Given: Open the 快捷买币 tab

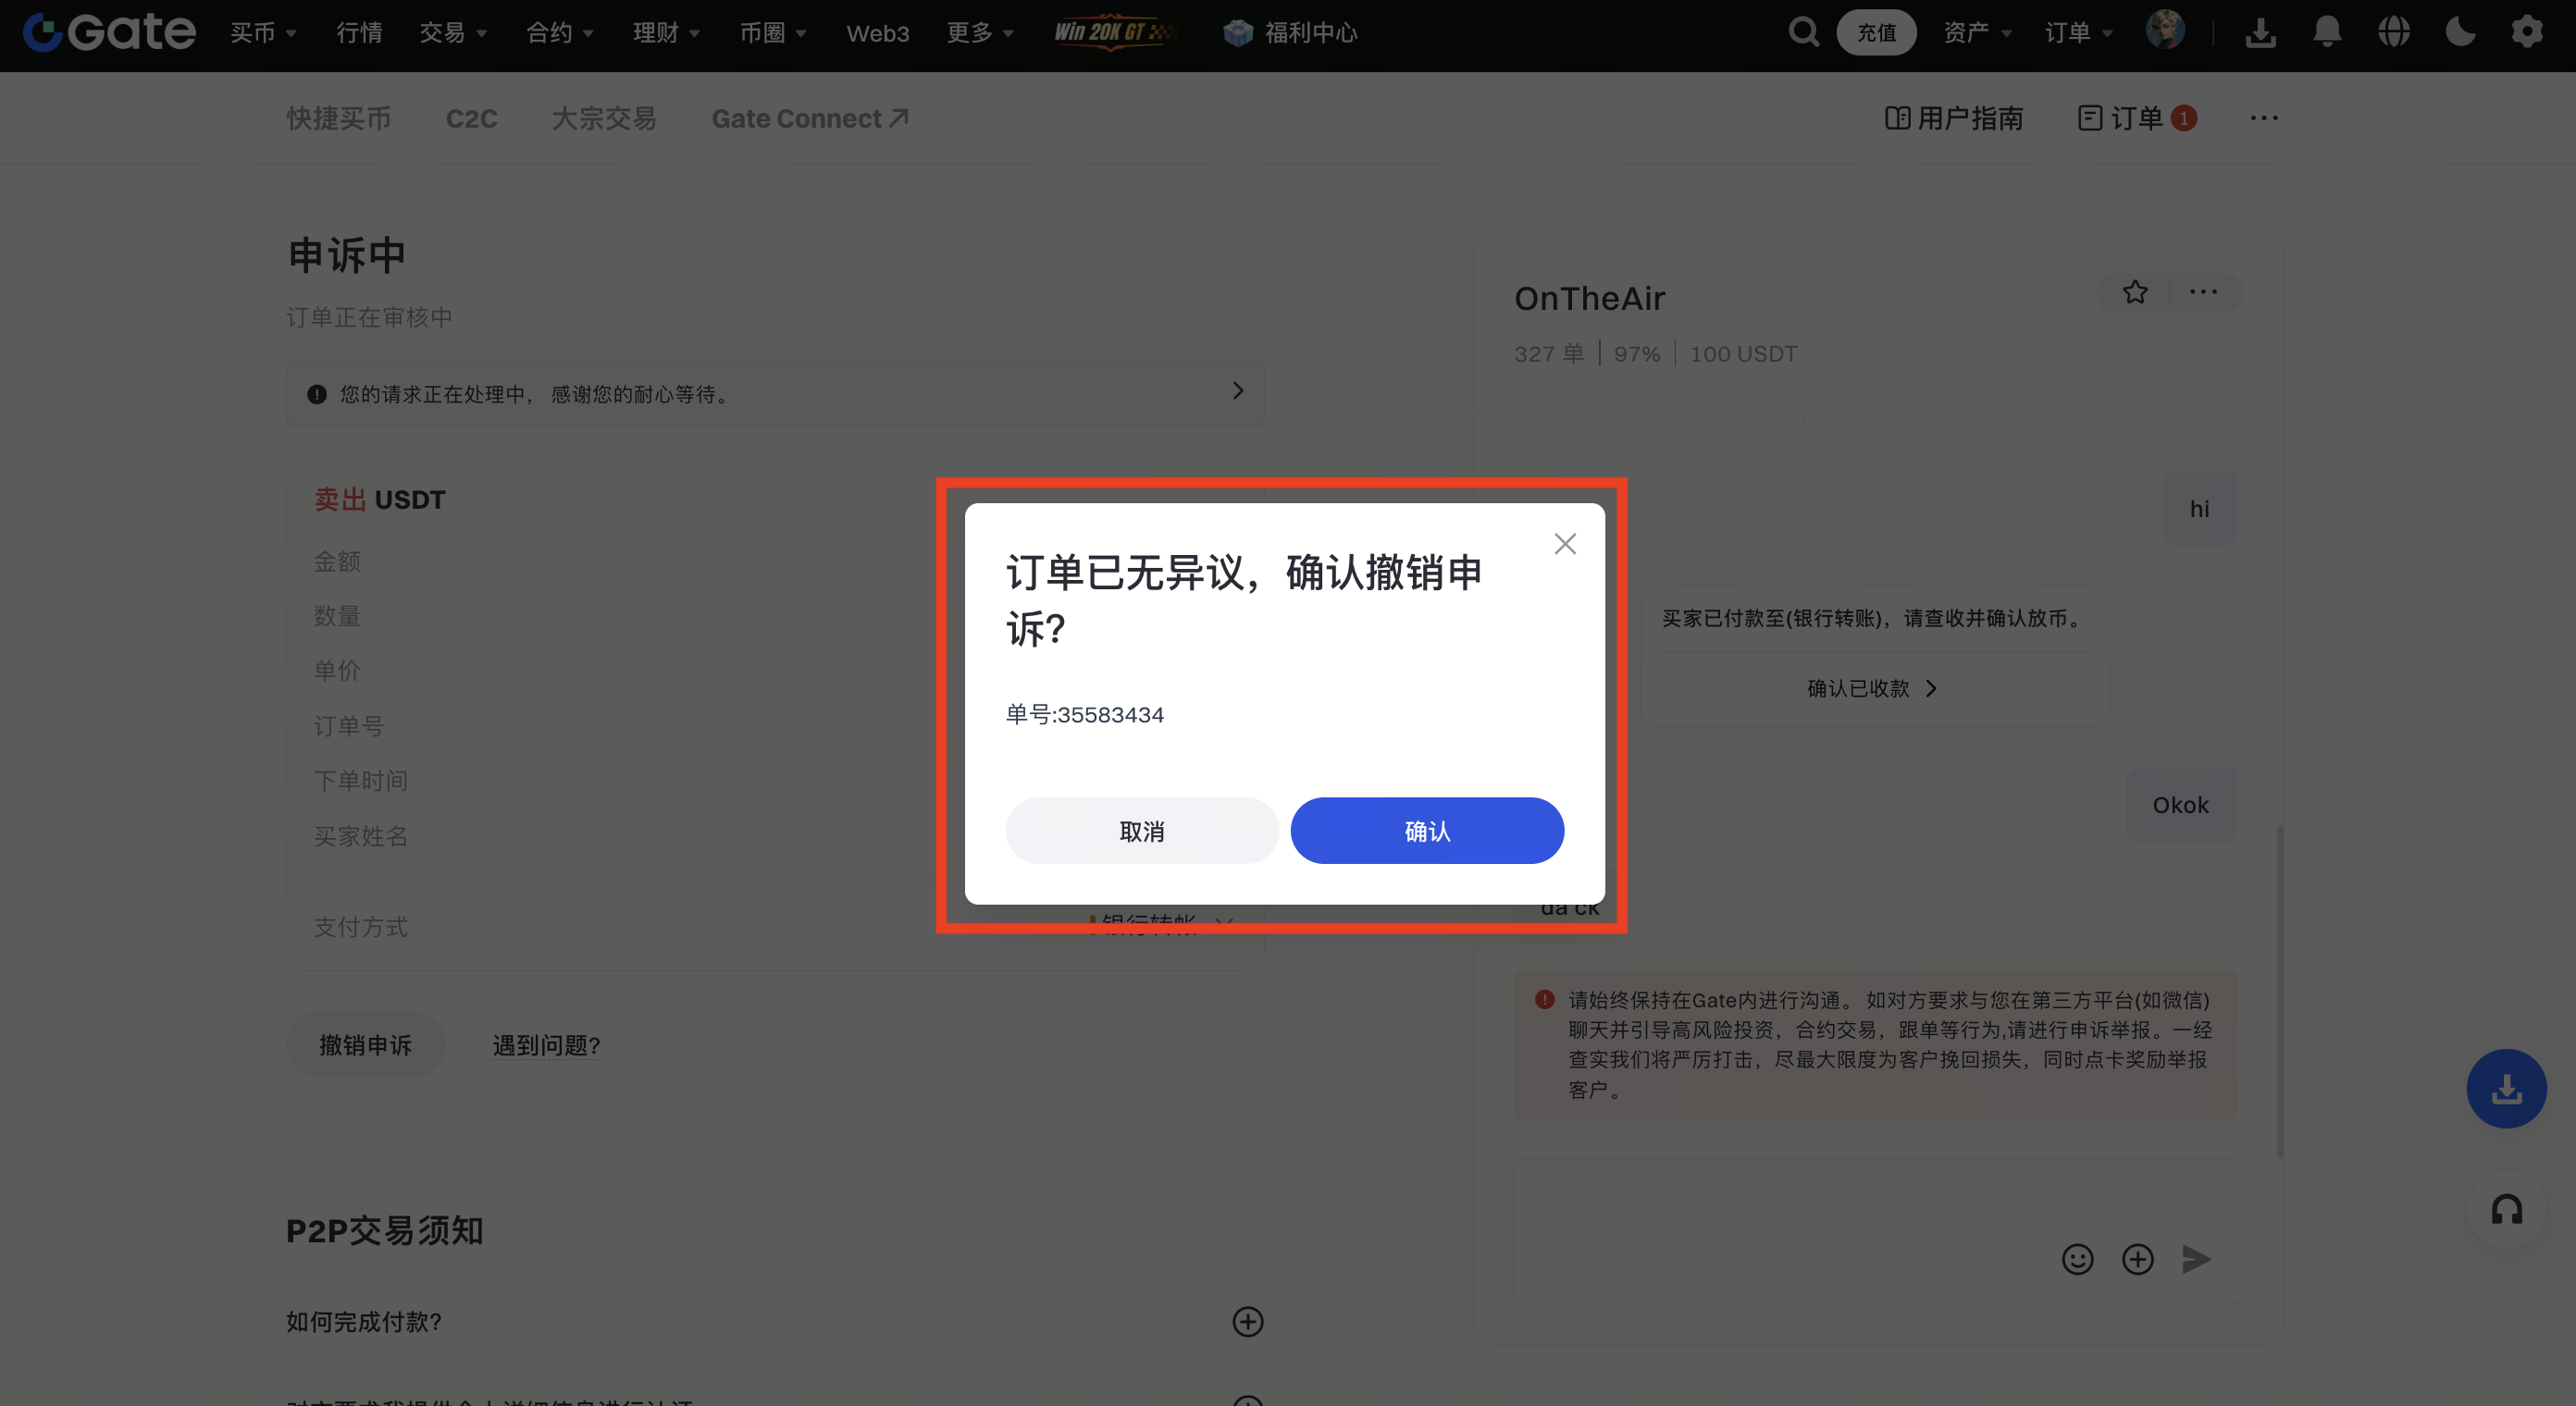Looking at the screenshot, I should pyautogui.click(x=338, y=119).
